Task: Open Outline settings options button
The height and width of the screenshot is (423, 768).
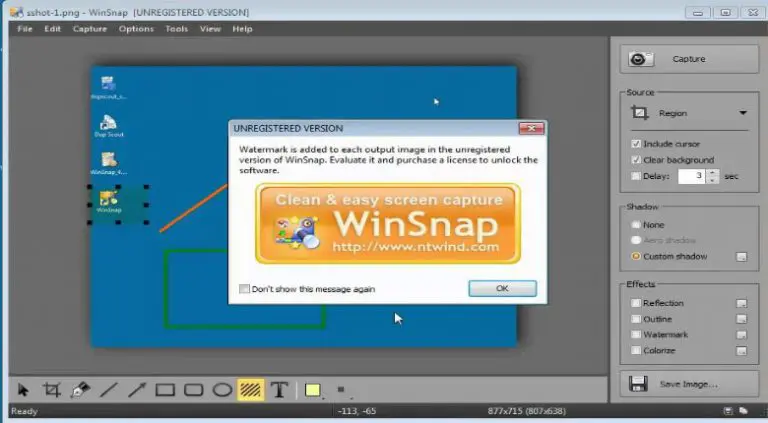Action: [742, 319]
